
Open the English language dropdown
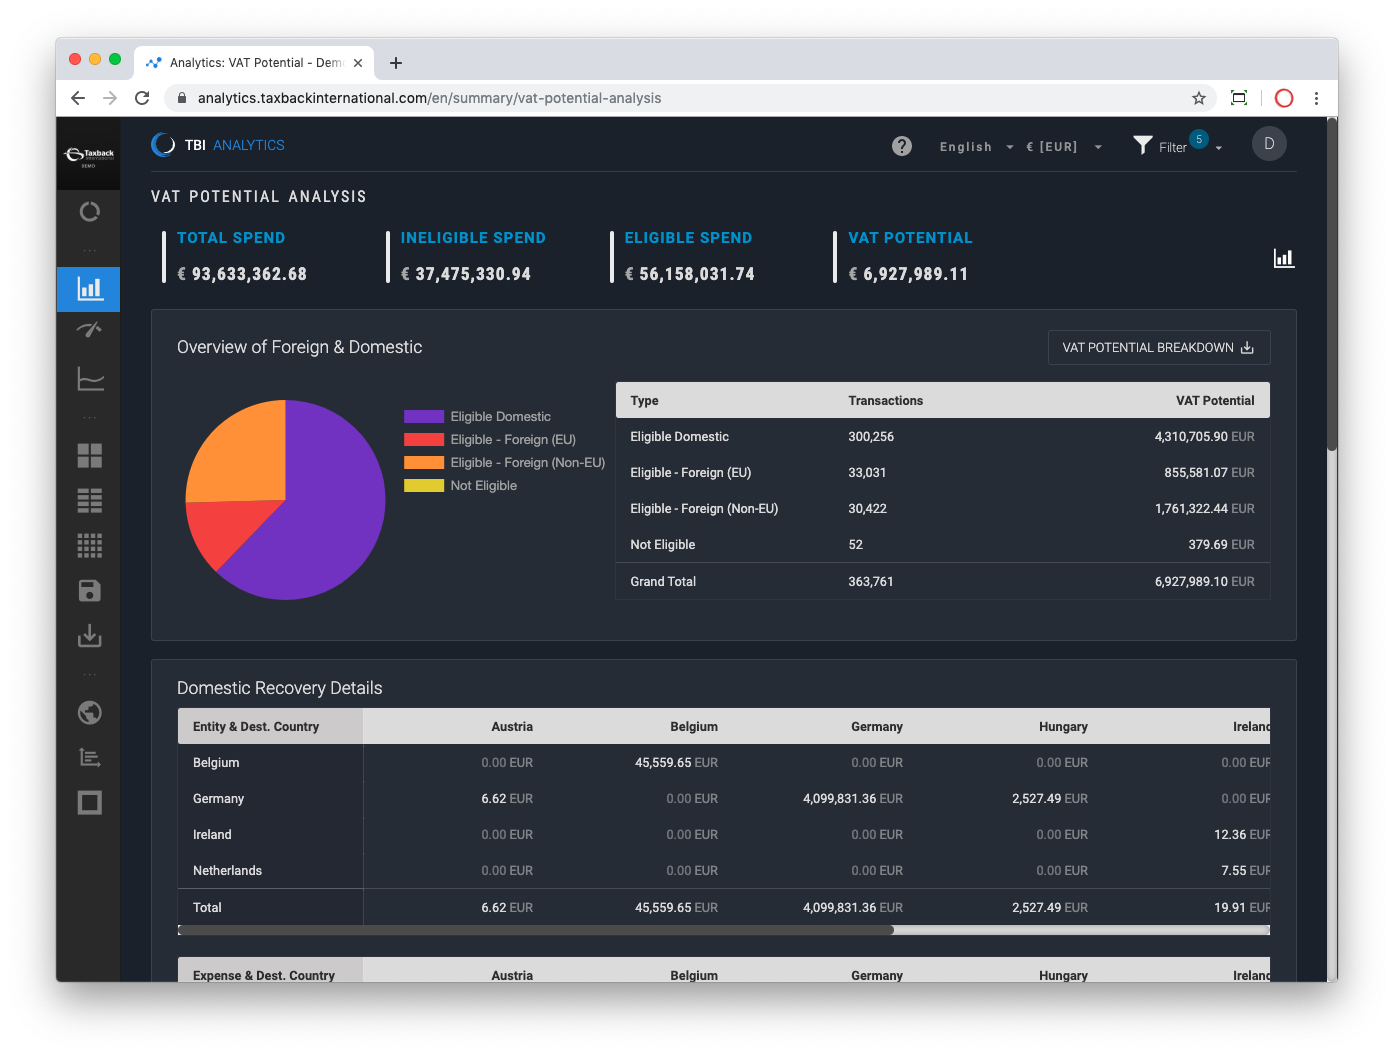click(x=976, y=147)
